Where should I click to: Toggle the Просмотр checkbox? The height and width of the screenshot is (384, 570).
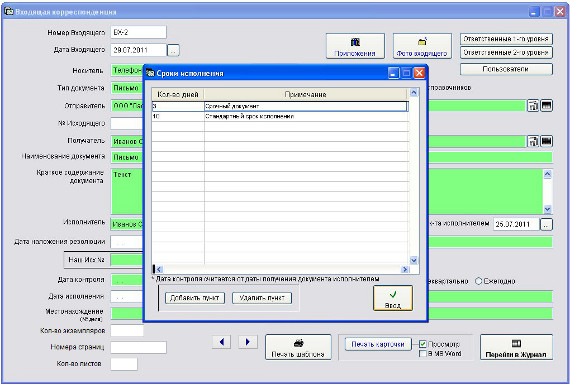coord(422,344)
